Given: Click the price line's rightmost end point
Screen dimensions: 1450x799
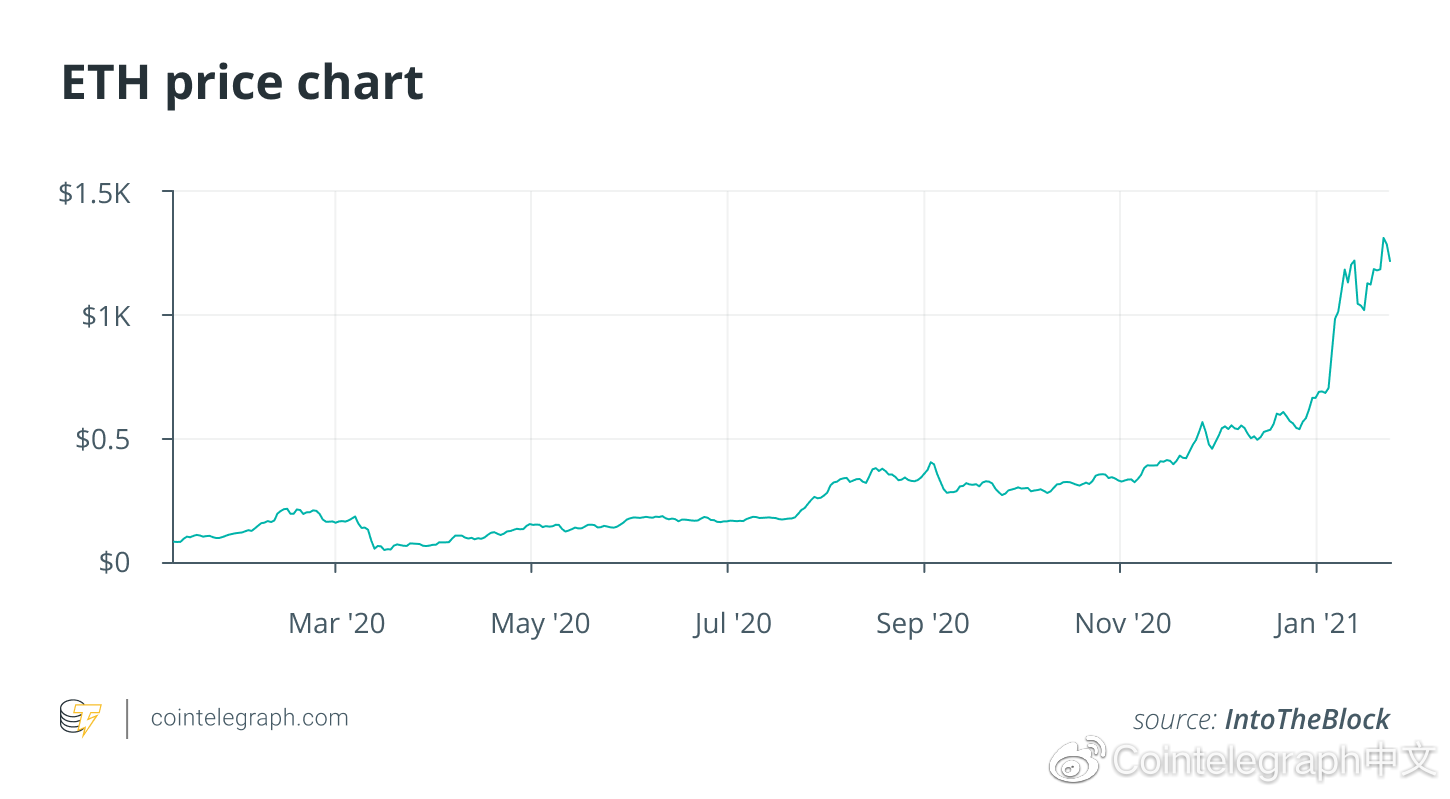Looking at the screenshot, I should (1390, 261).
